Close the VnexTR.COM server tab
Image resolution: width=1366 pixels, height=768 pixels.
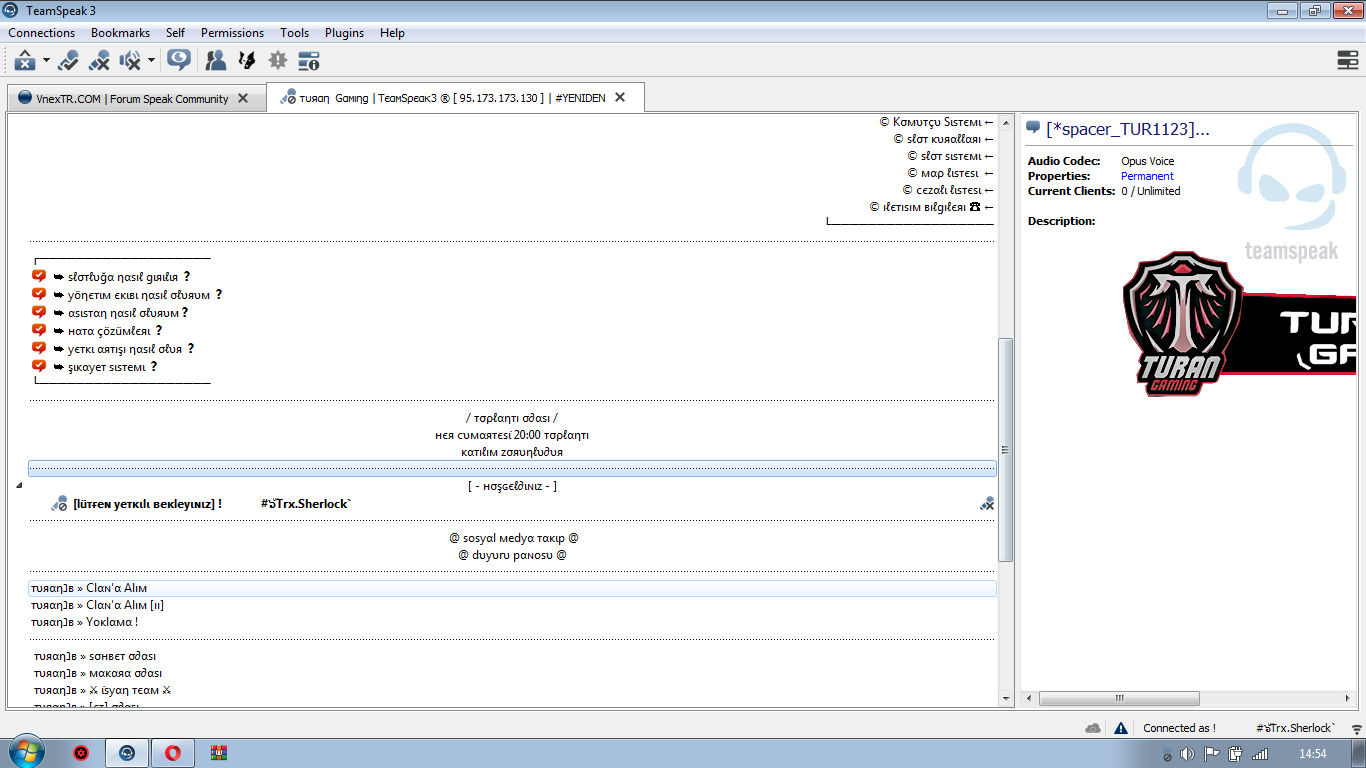point(243,99)
